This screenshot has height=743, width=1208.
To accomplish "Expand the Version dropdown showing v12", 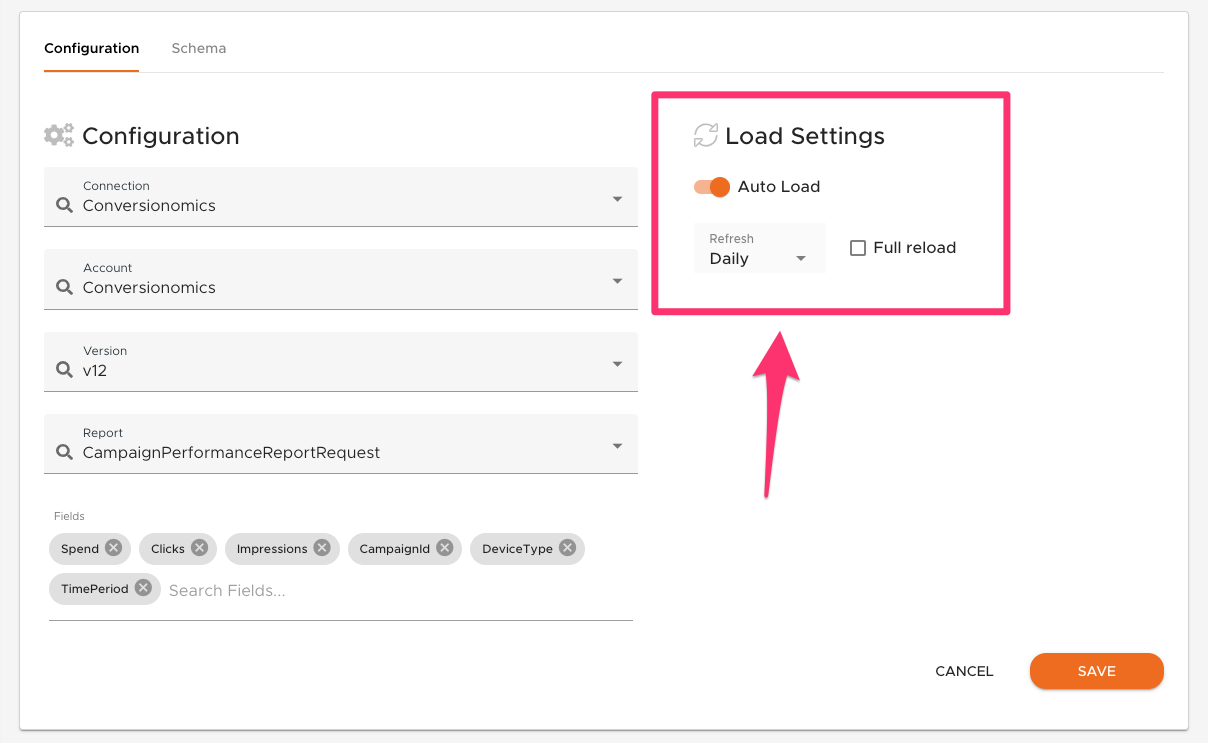I will (x=620, y=362).
